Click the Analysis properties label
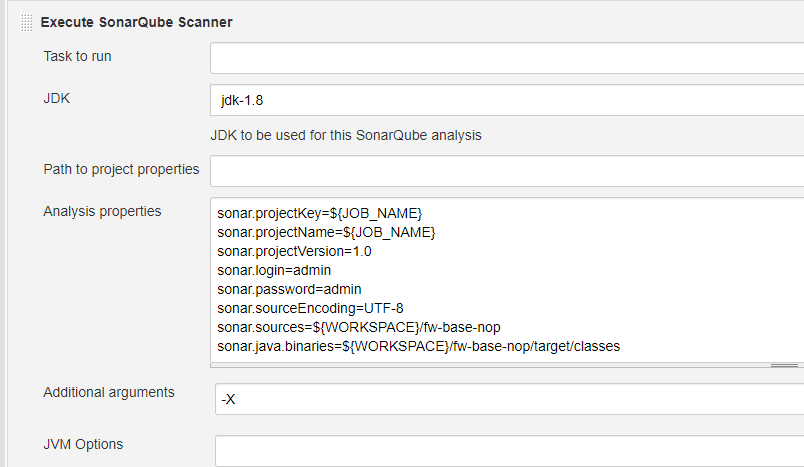 click(x=102, y=211)
